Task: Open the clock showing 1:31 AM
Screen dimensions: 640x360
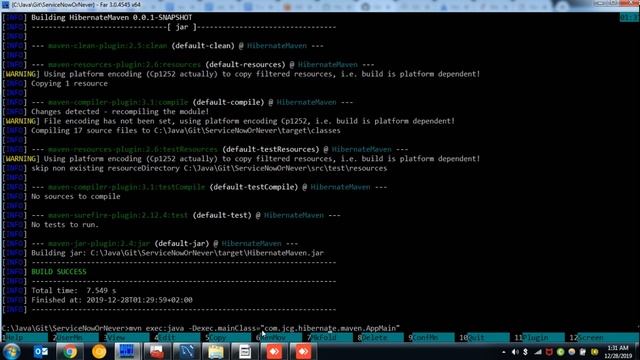Action: 618,352
